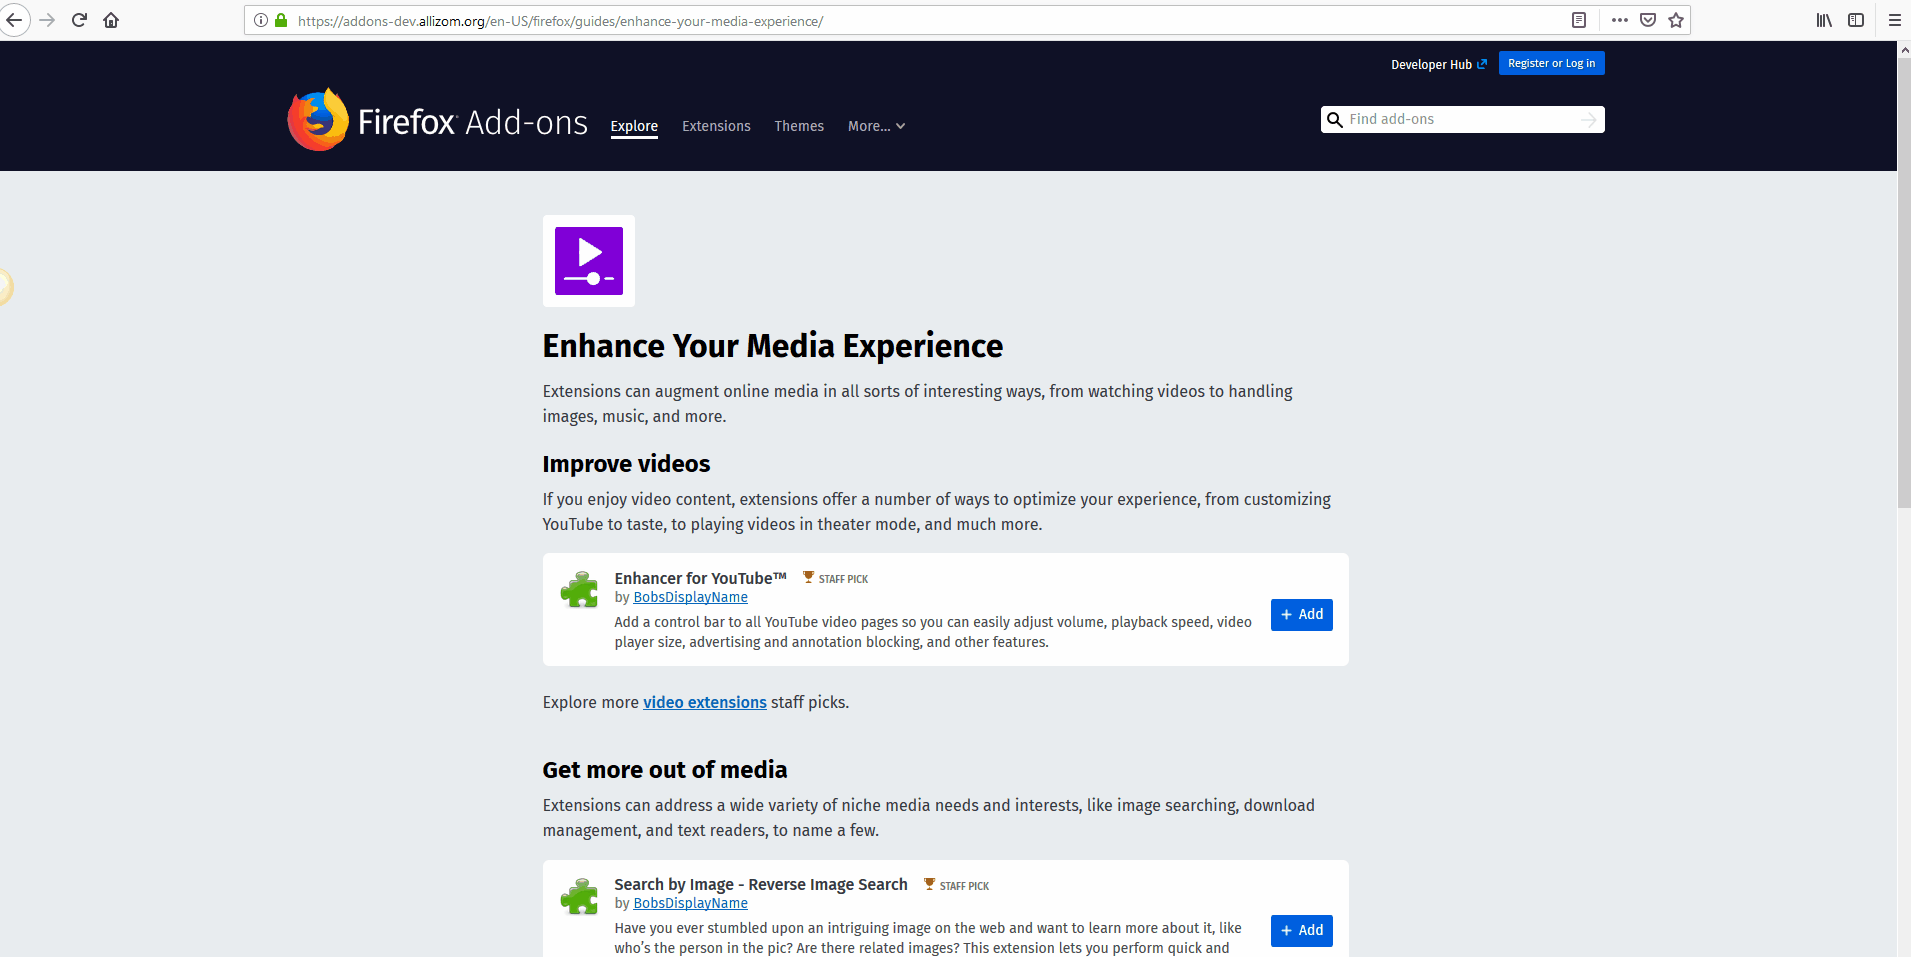Open the browser home page icon
1911x957 pixels.
click(111, 20)
